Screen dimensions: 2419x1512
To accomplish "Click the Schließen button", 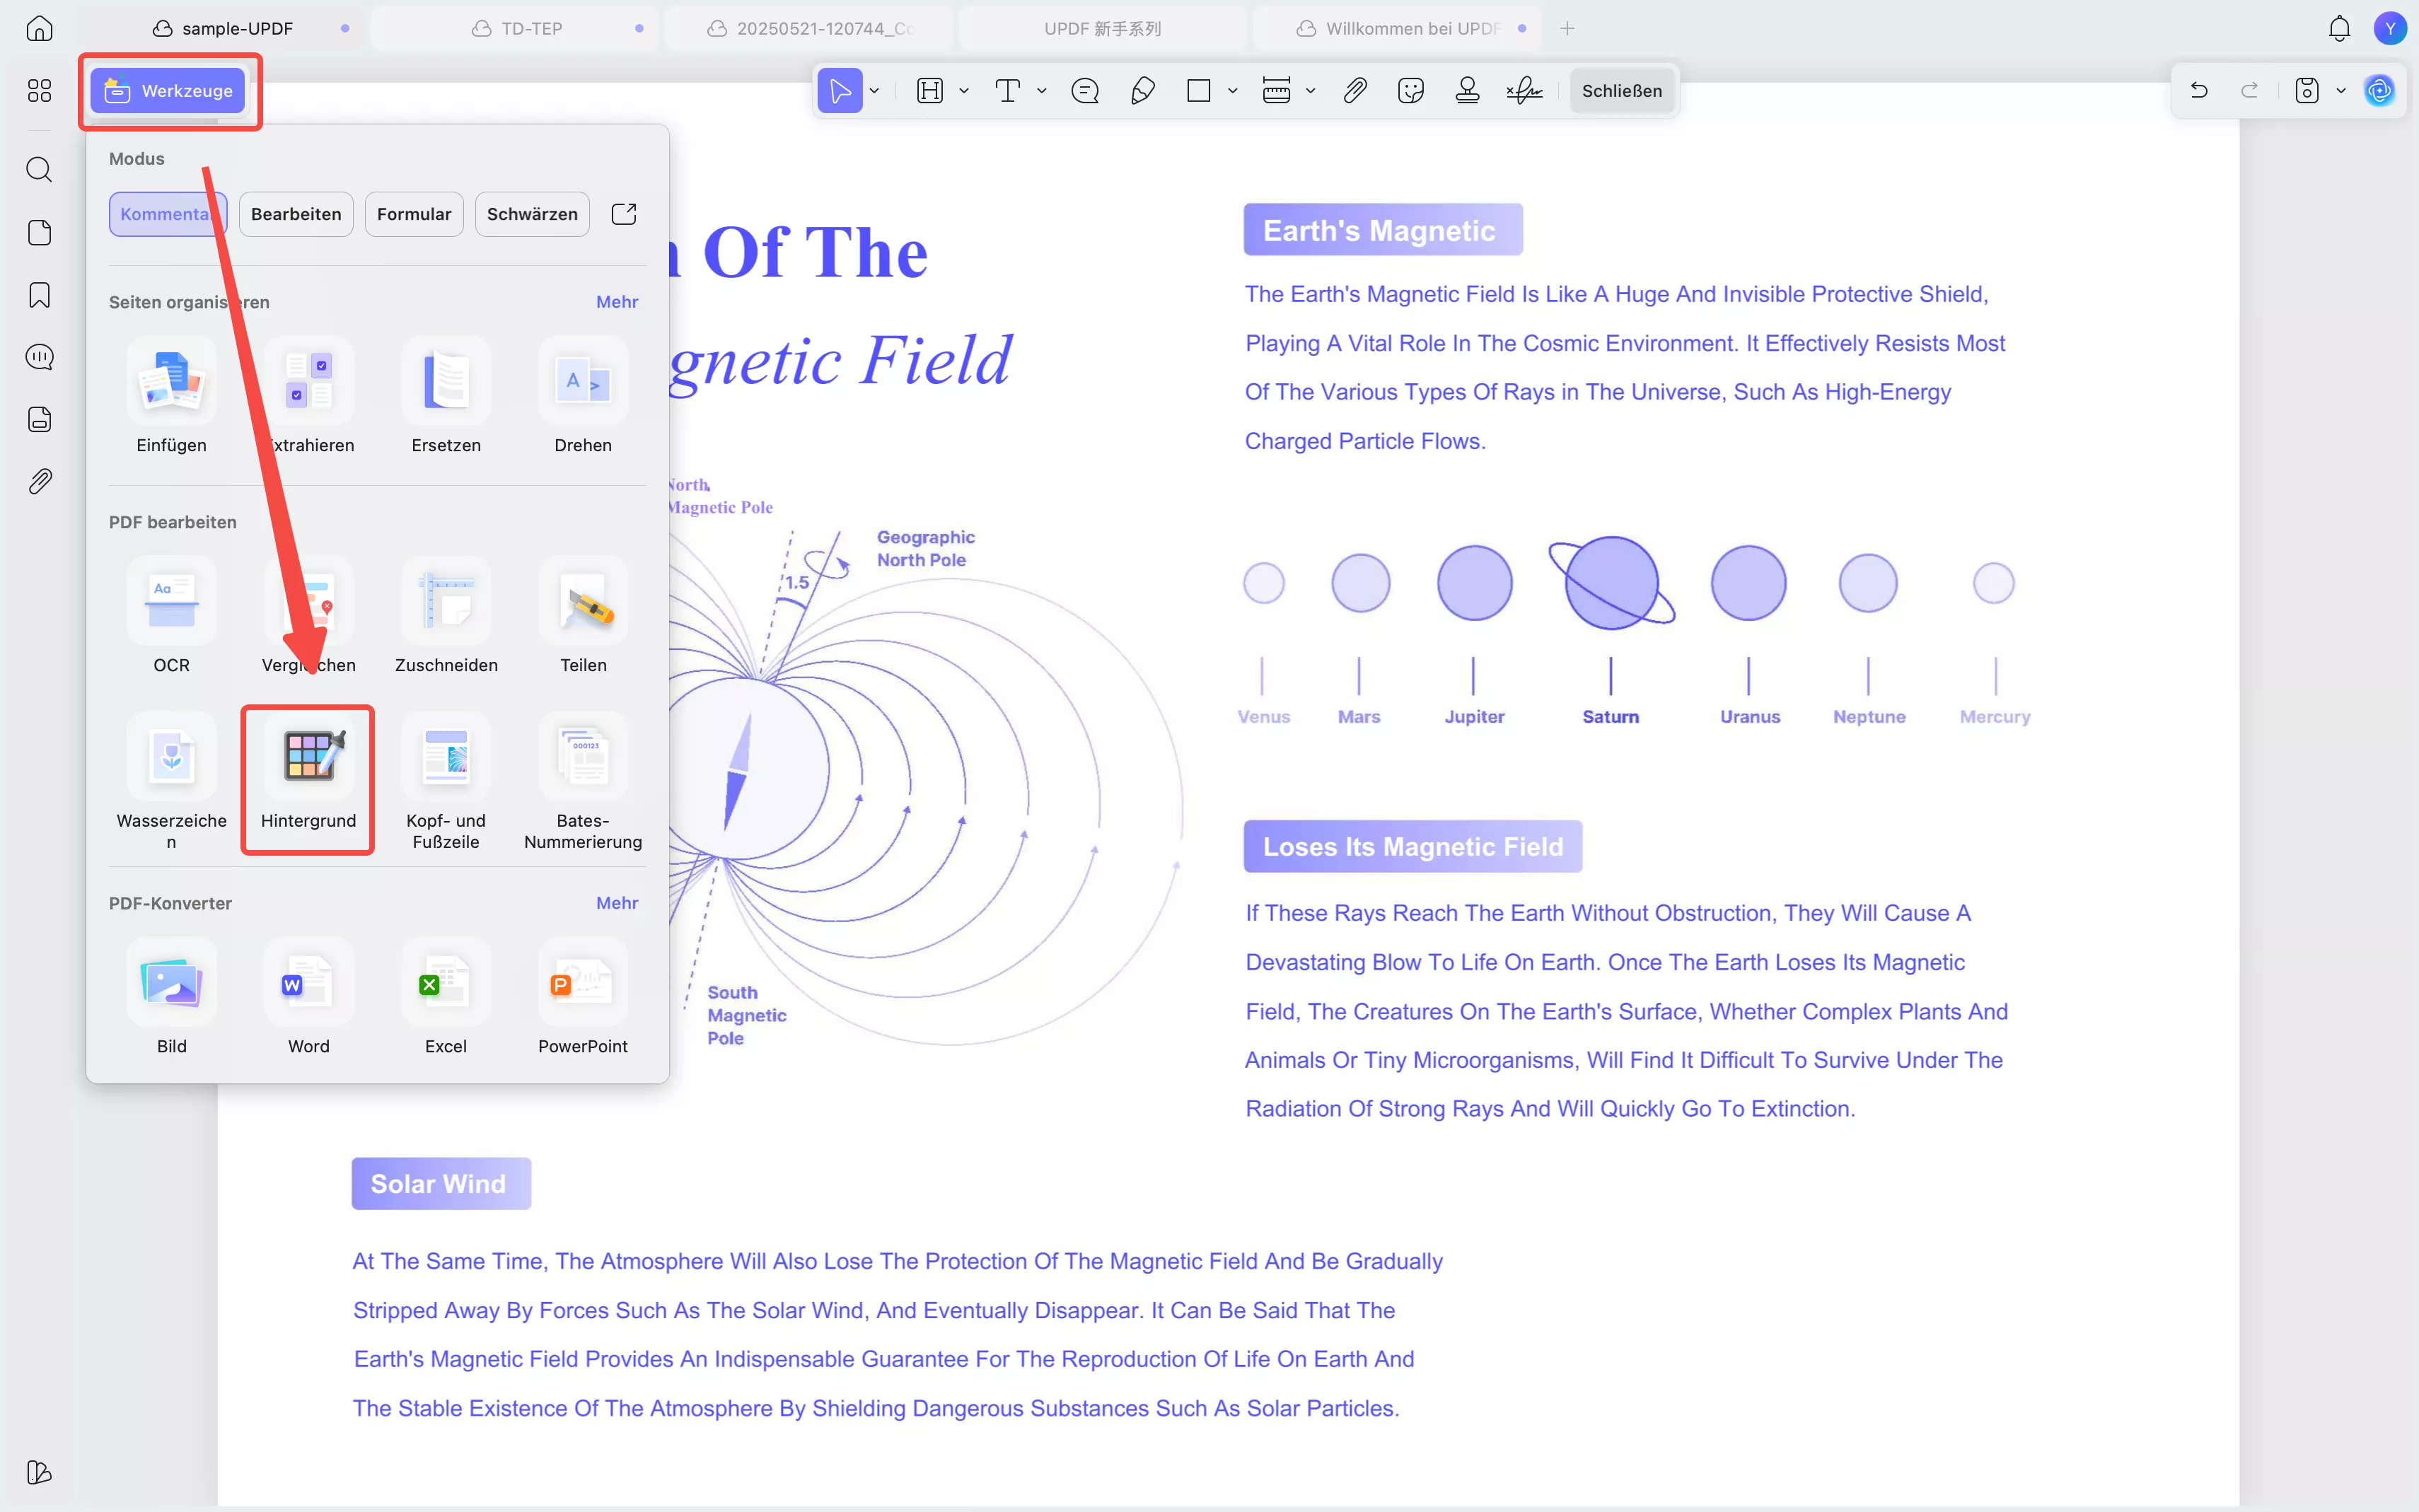I will click(x=1621, y=91).
